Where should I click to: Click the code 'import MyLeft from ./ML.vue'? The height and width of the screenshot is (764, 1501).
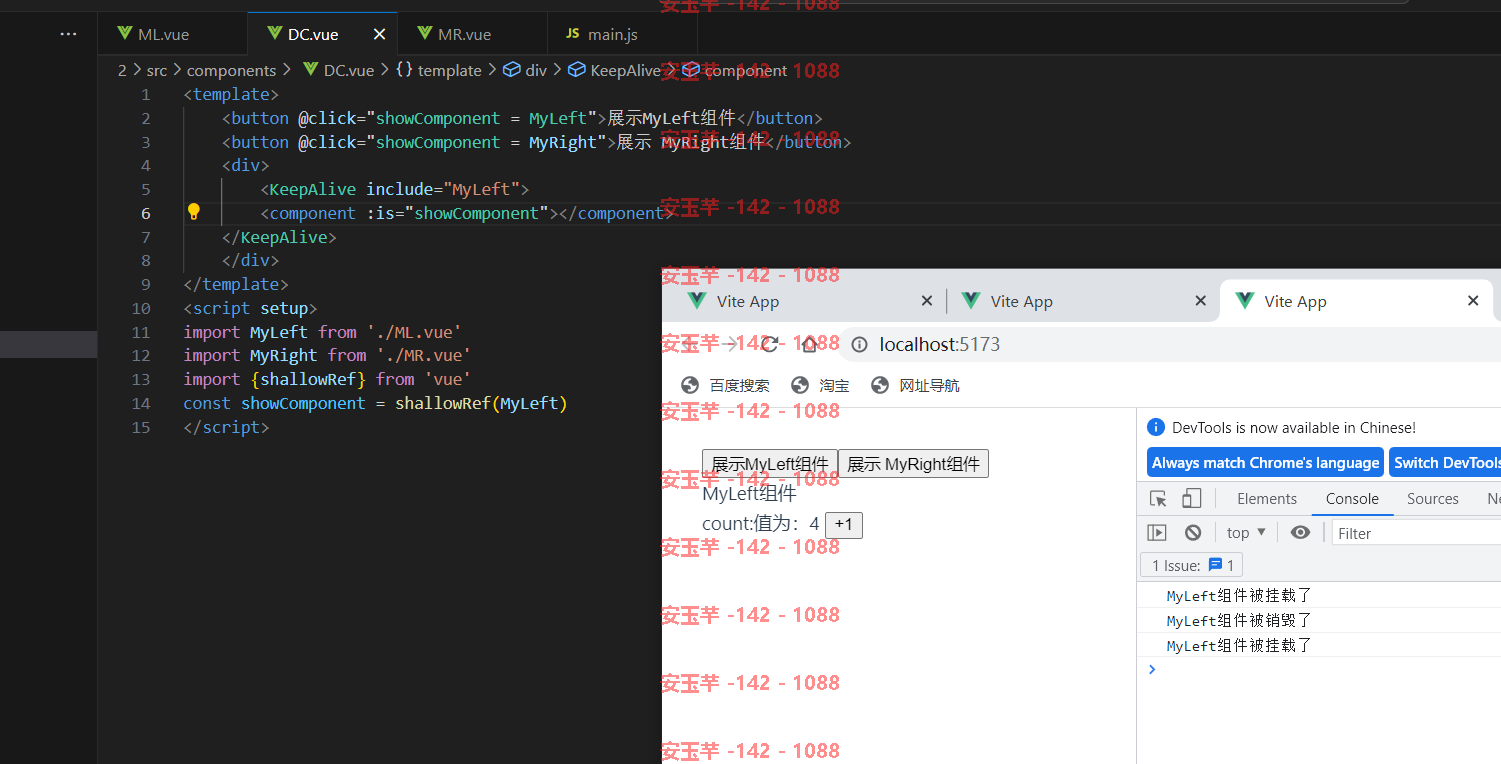pos(322,332)
